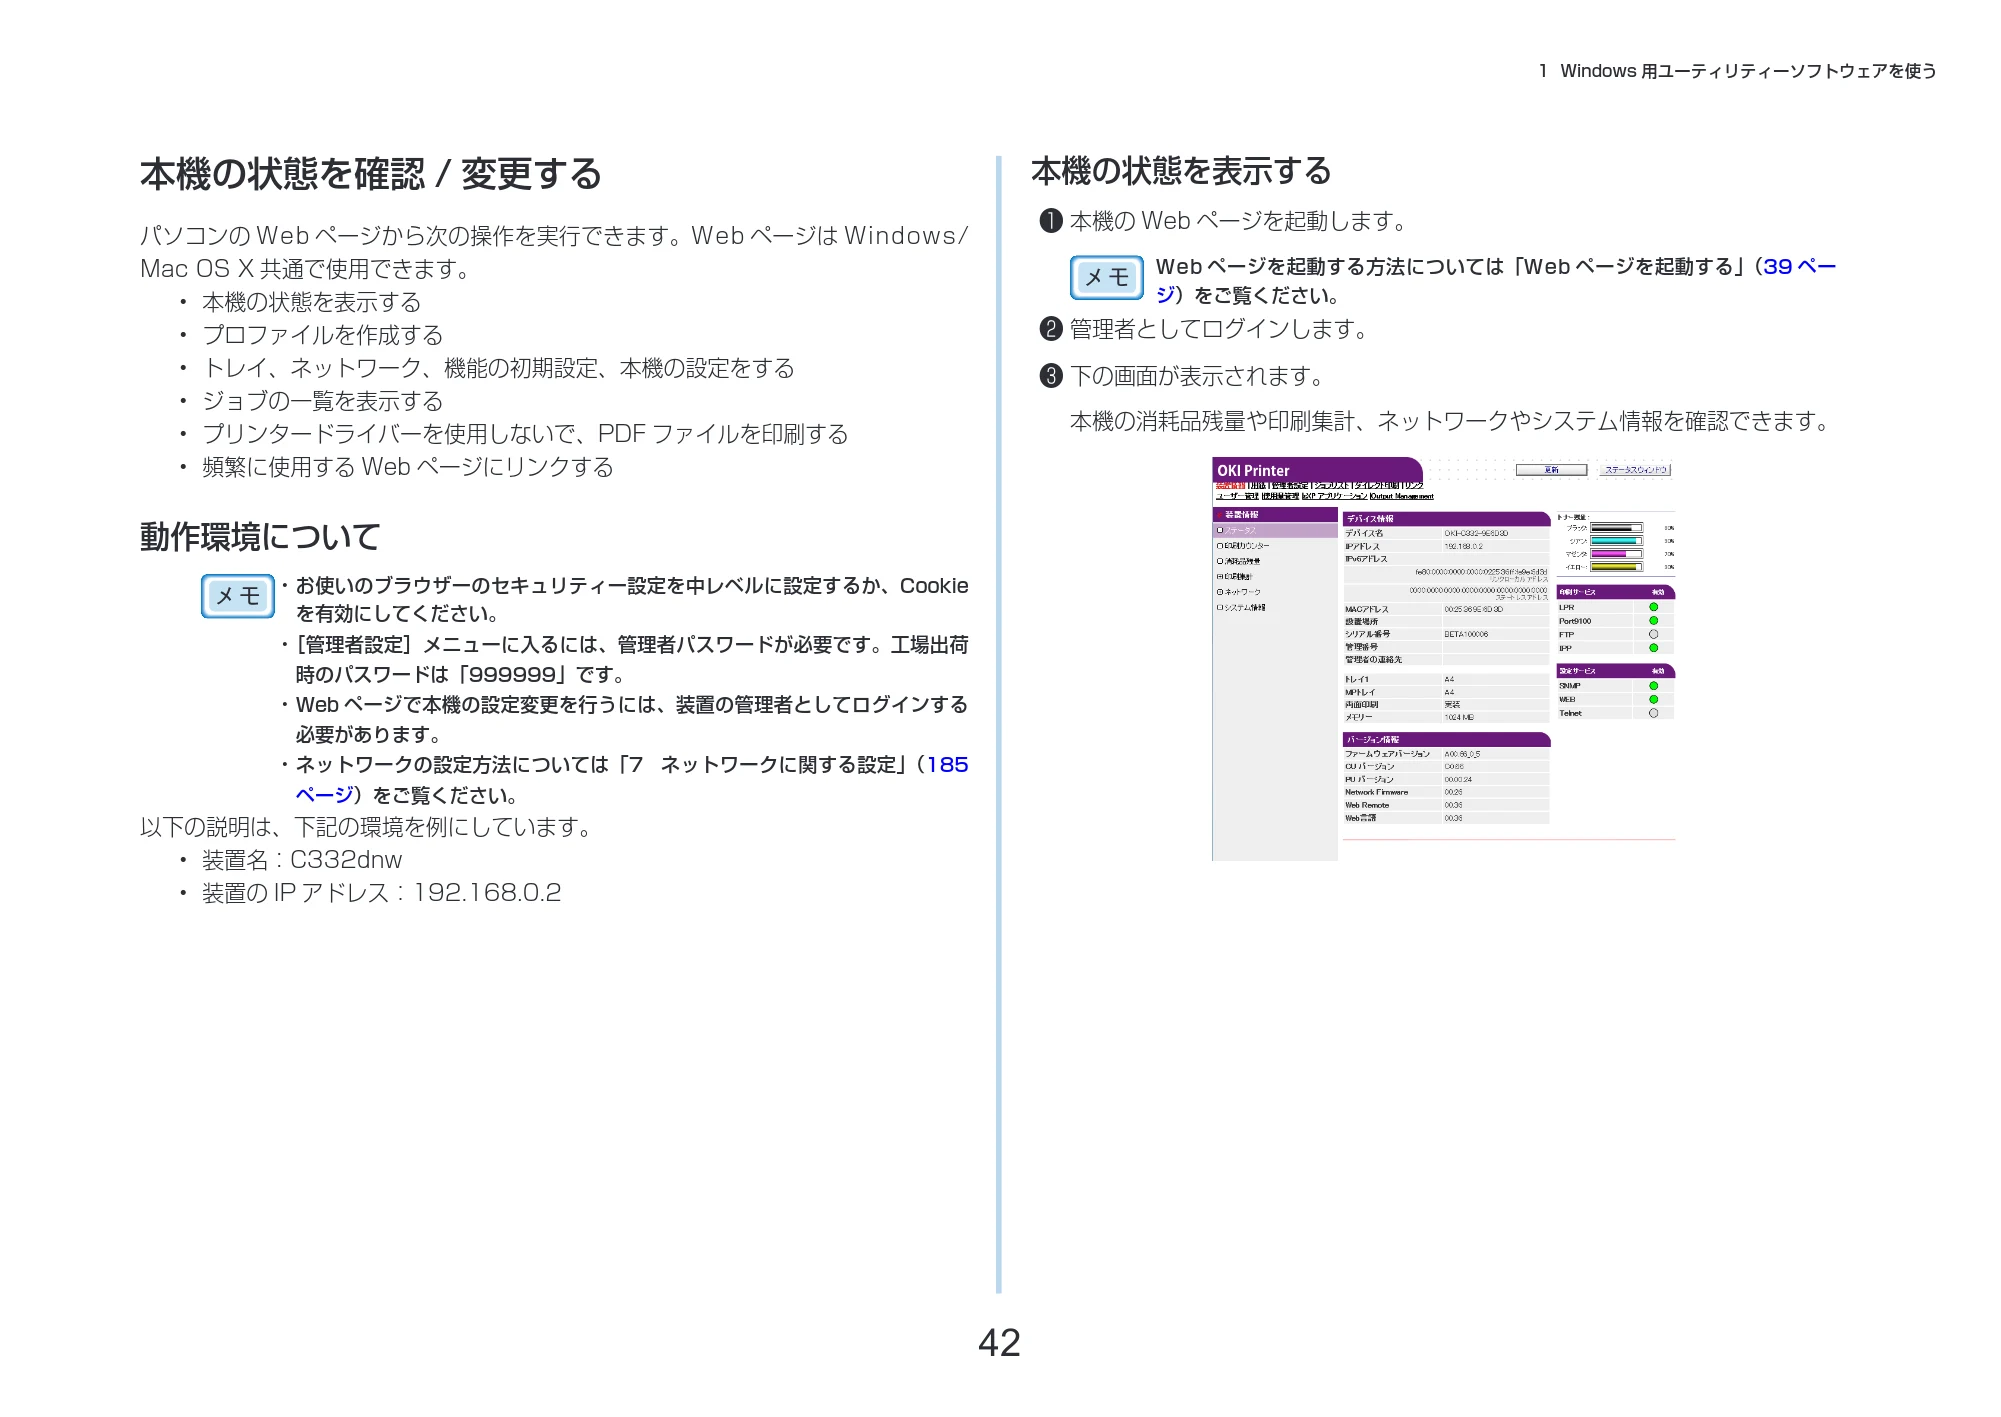The width and height of the screenshot is (2001, 1417).
Task: Open the 管理者設定 menu tab
Action: [x=1290, y=485]
